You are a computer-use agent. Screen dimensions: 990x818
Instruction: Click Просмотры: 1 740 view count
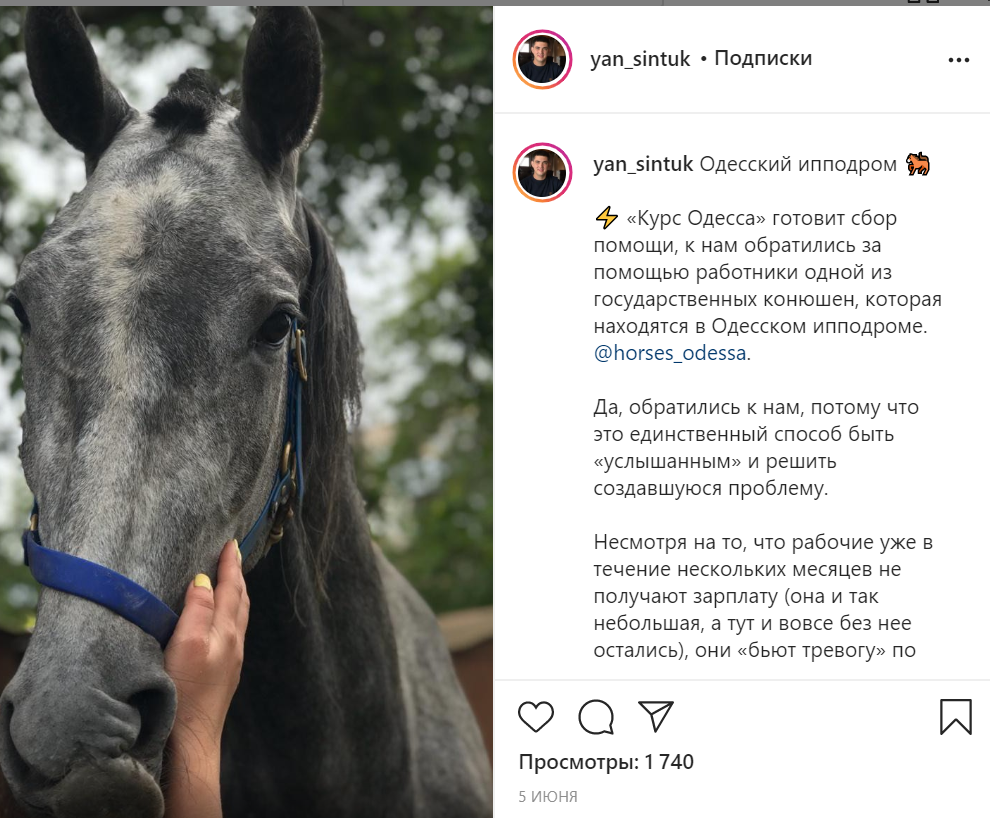[x=606, y=762]
